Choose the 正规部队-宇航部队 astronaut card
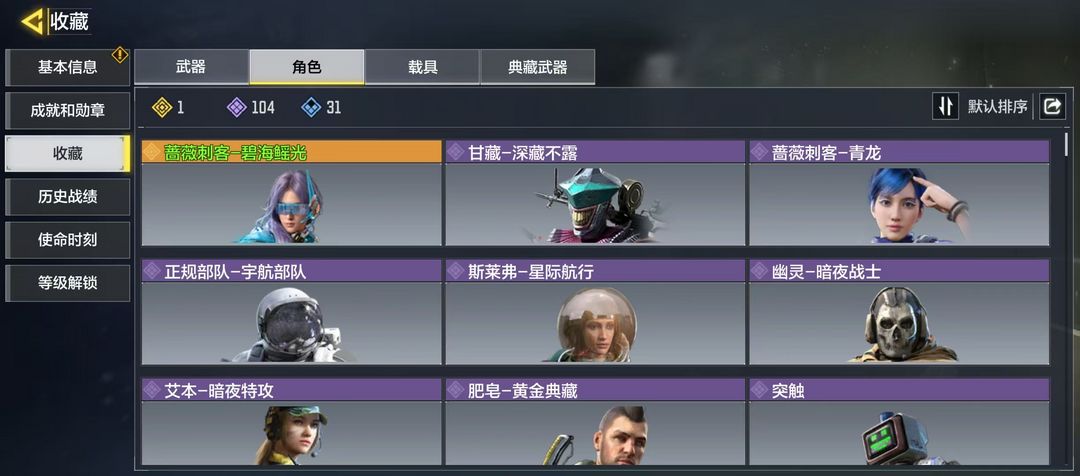1080x476 pixels. point(291,312)
